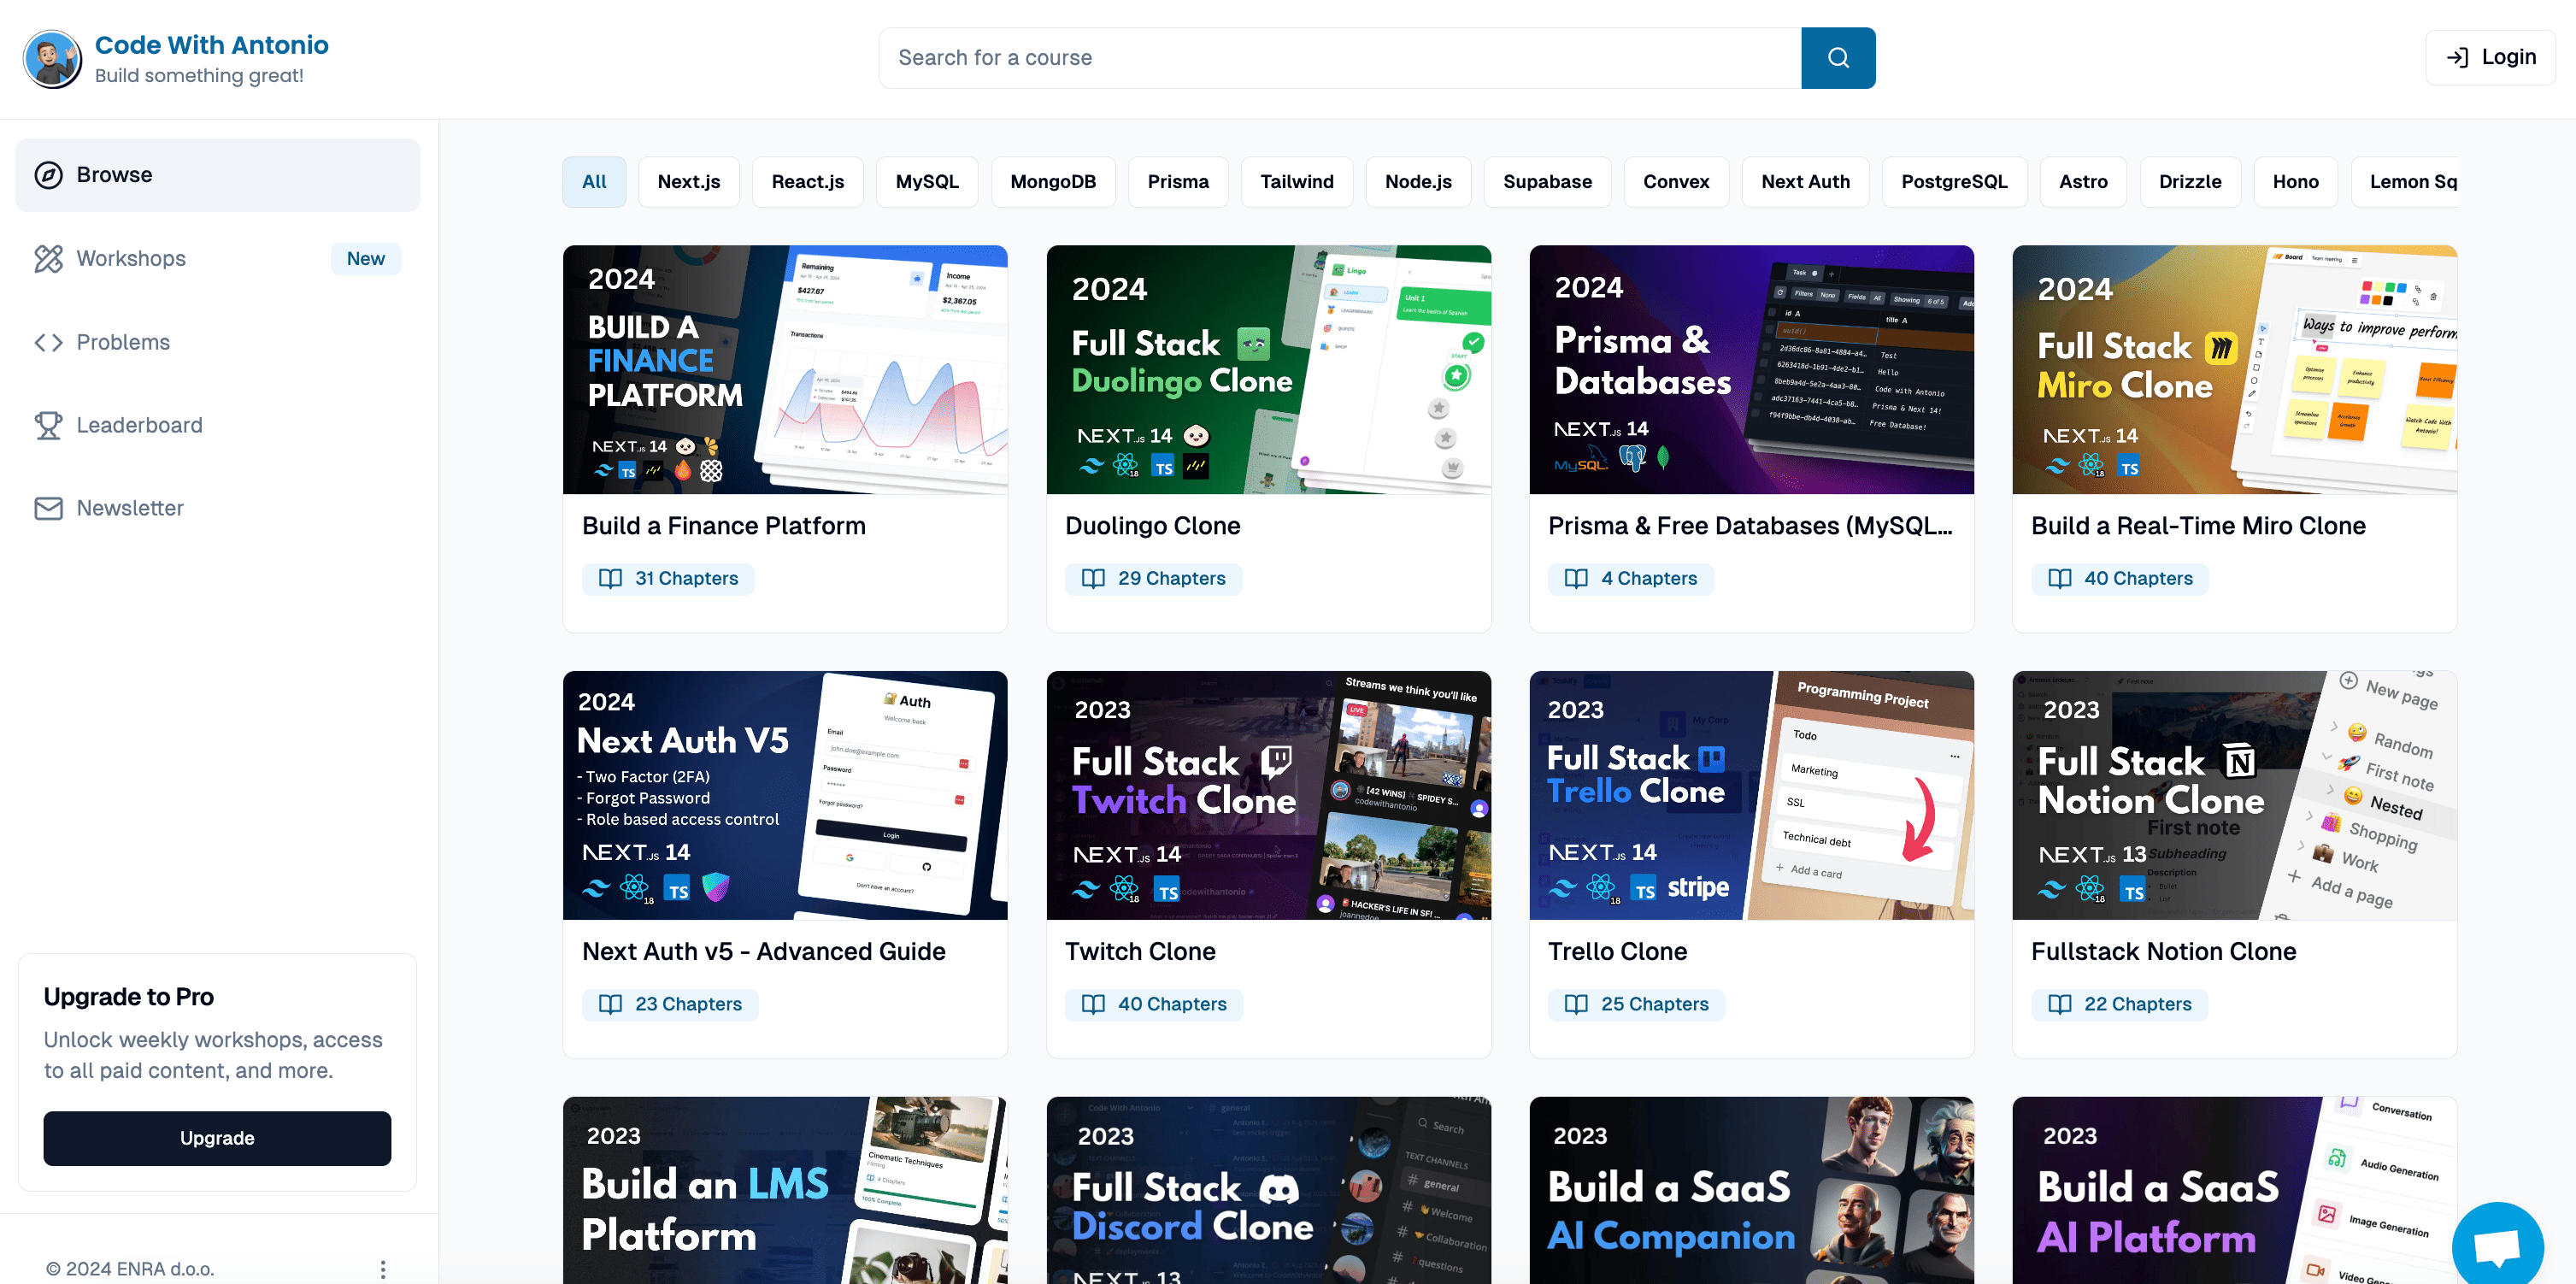Click the Problems code brackets icon

[x=48, y=342]
